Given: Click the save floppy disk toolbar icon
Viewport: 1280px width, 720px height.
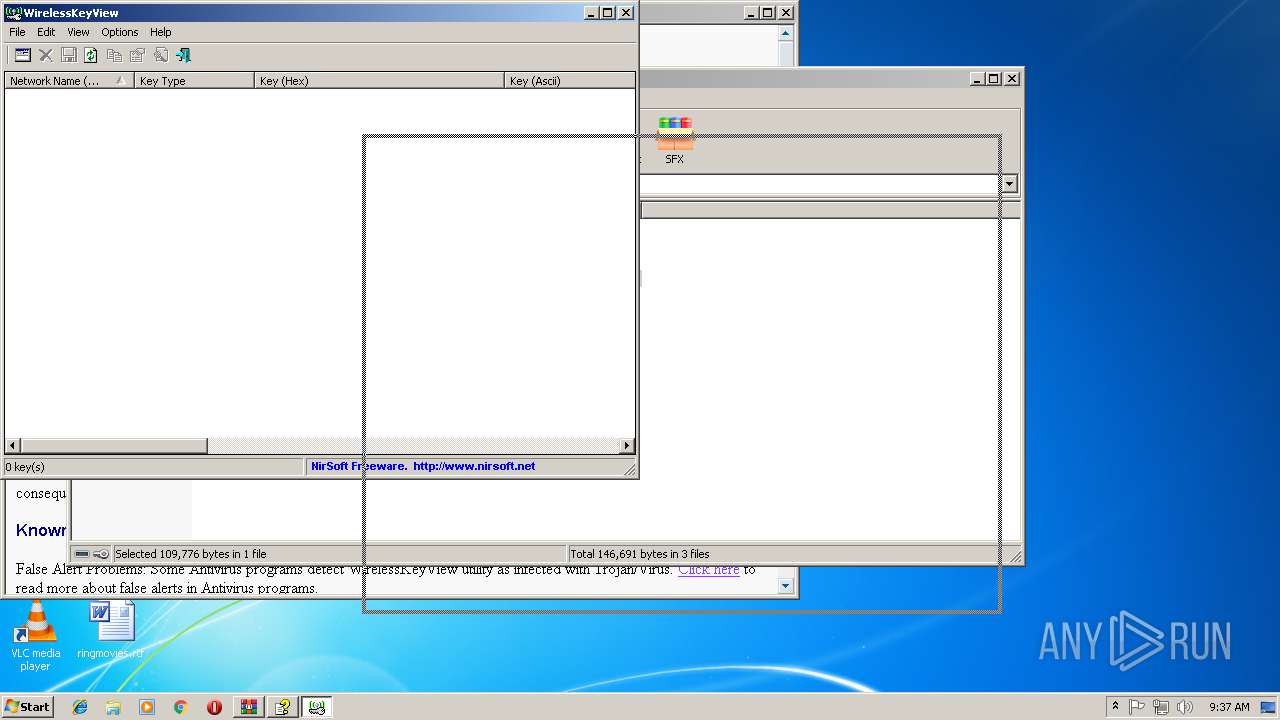Looking at the screenshot, I should point(69,55).
